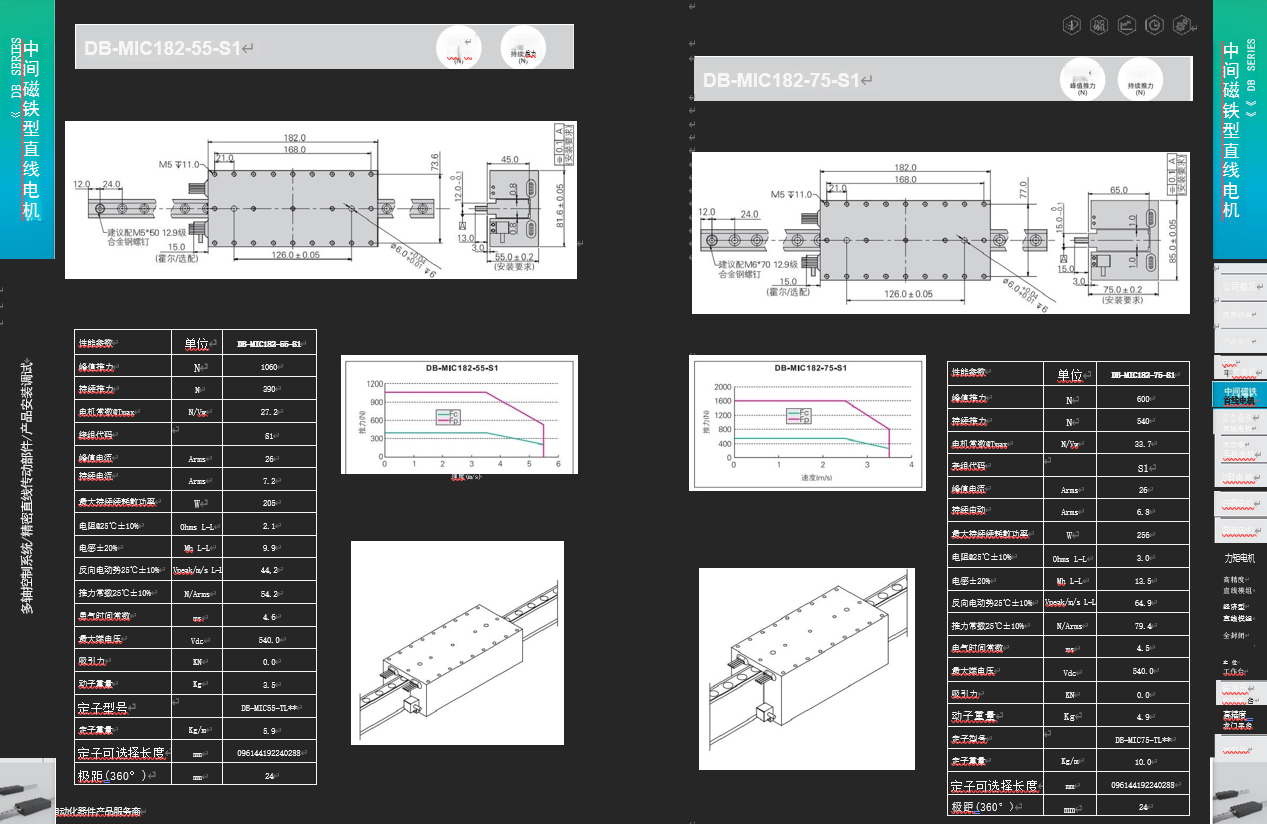Click the right page's 3D motor illustration

[806, 669]
